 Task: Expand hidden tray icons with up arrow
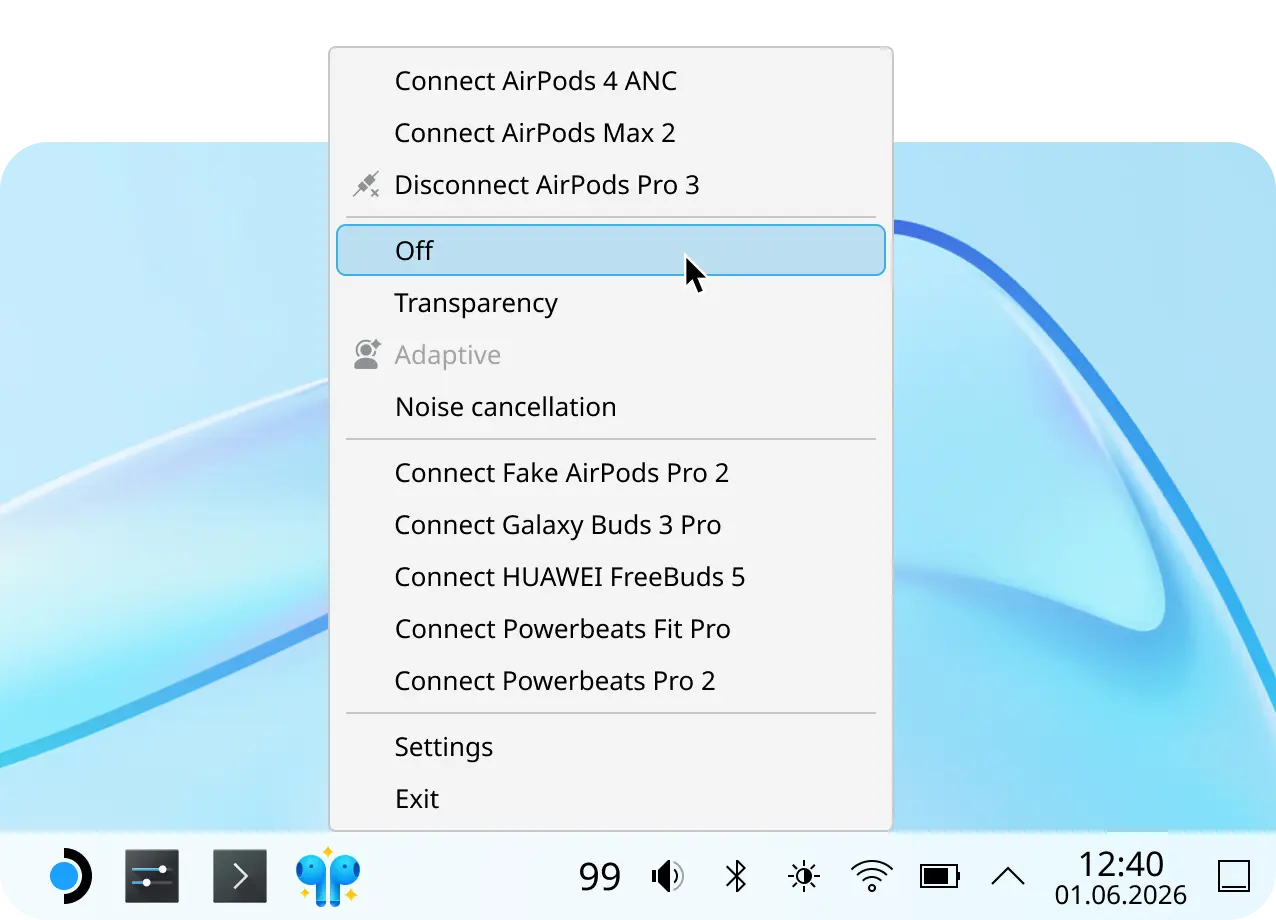pyautogui.click(x=1007, y=877)
